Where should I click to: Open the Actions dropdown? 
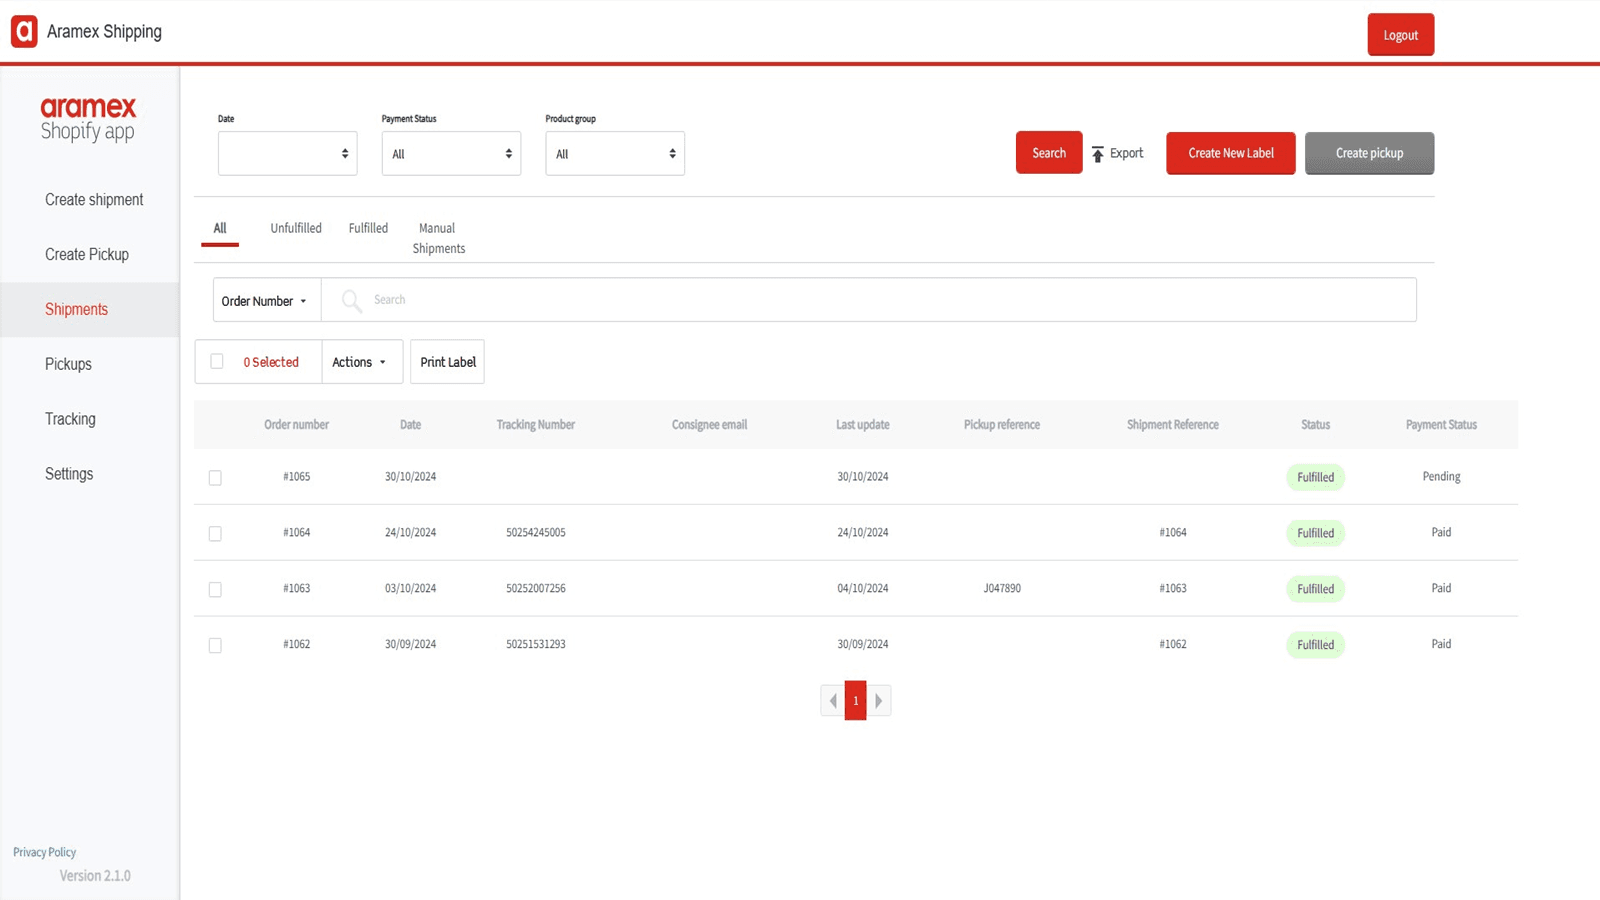click(x=361, y=361)
